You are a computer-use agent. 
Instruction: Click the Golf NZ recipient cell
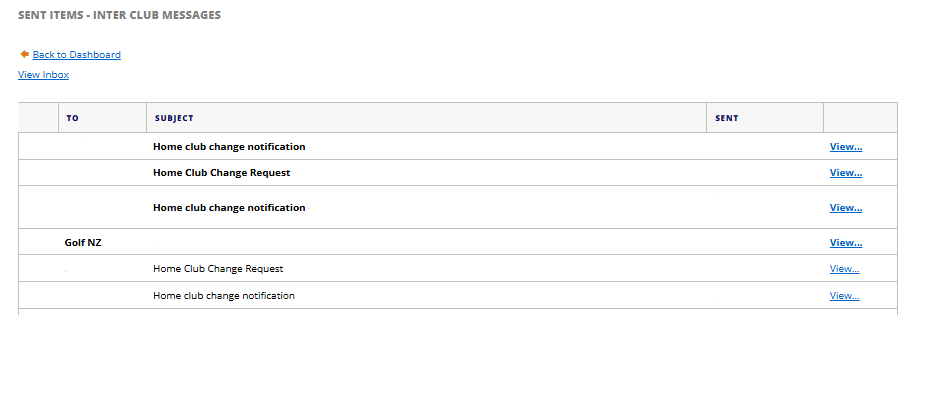coord(83,242)
